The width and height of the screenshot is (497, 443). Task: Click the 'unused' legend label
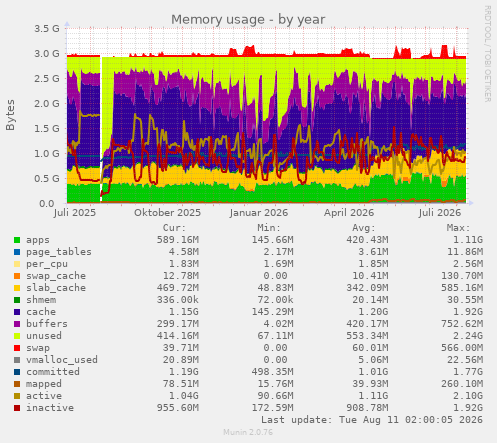tap(44, 336)
